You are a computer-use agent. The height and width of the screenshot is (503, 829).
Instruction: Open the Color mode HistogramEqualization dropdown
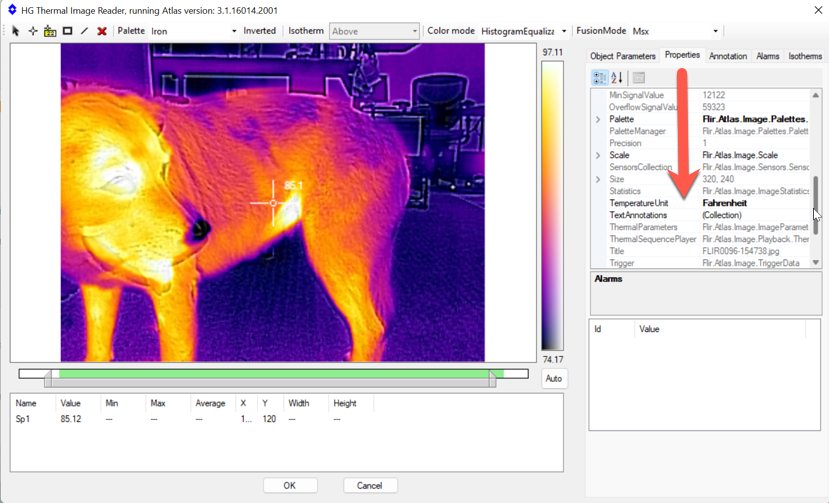tap(524, 31)
